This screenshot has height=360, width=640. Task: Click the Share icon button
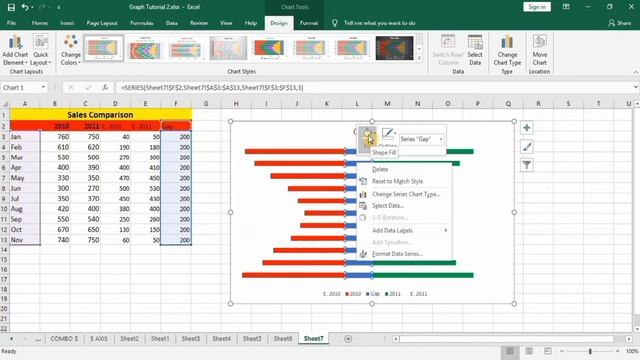pyautogui.click(x=619, y=23)
